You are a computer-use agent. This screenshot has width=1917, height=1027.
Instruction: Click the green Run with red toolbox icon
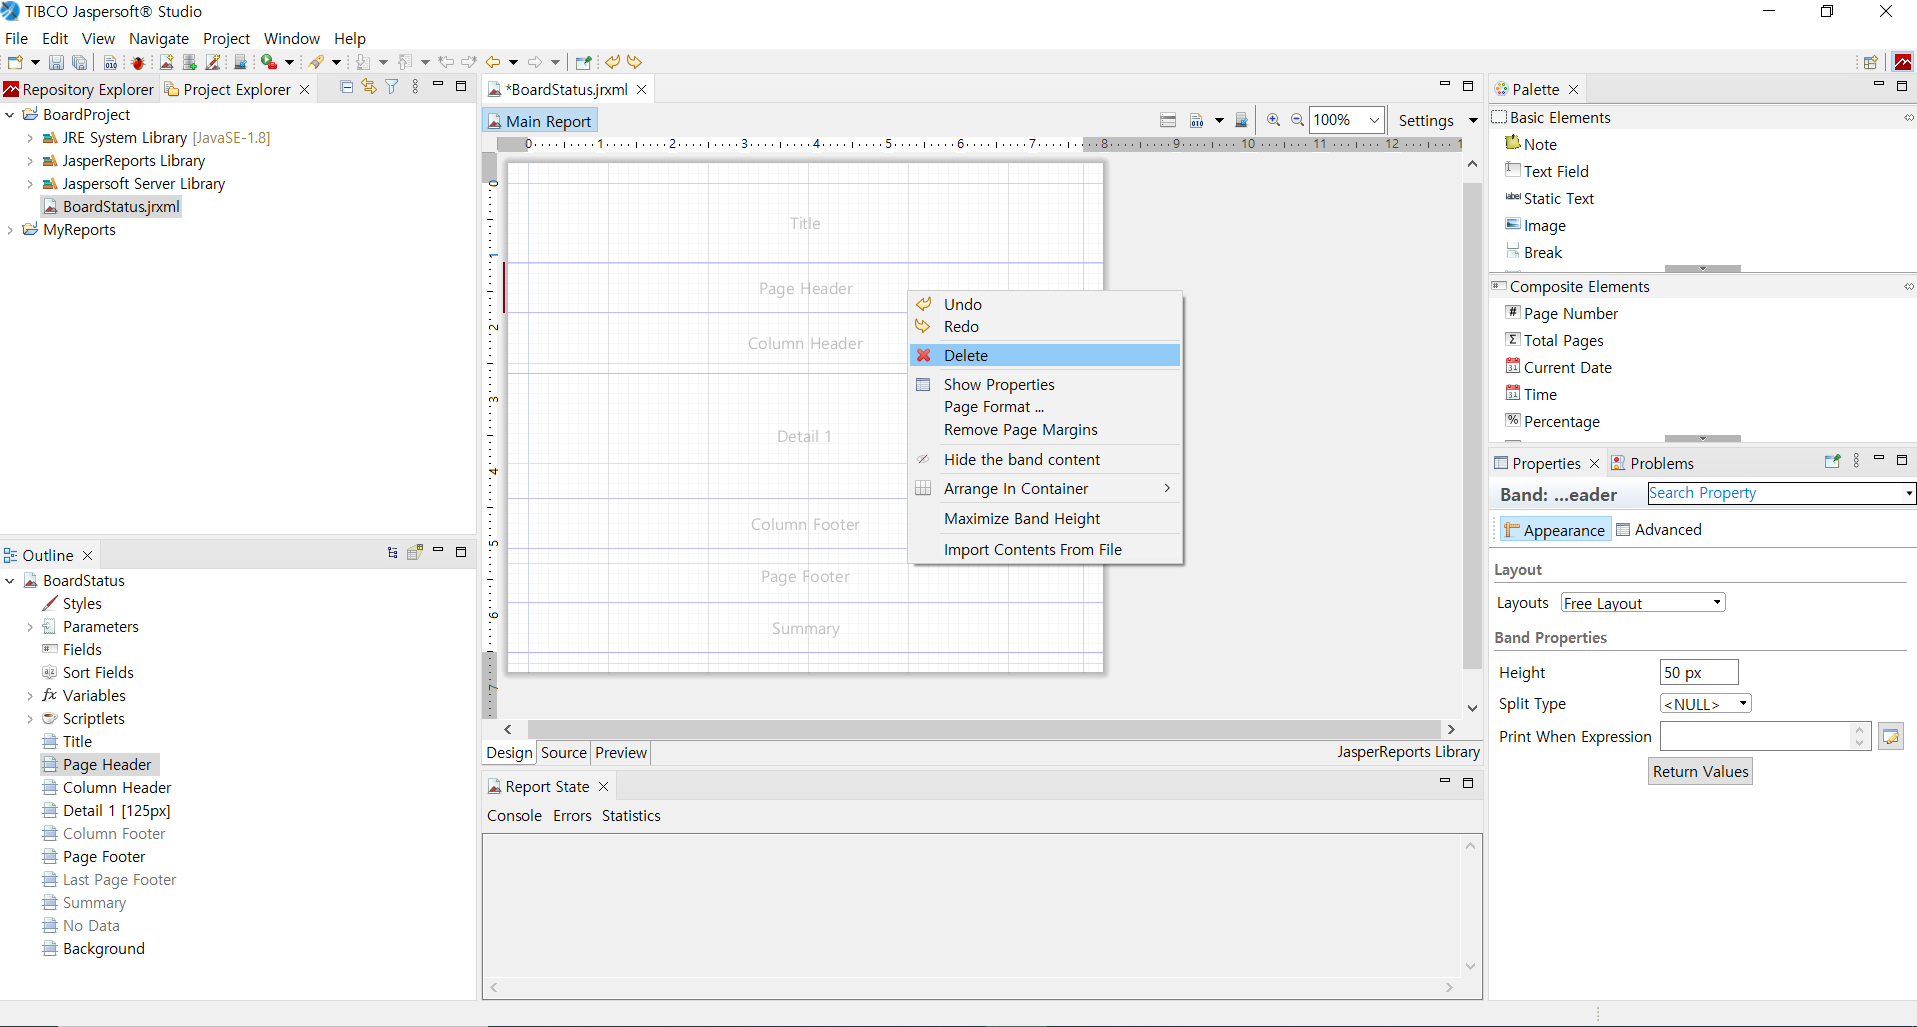pyautogui.click(x=268, y=62)
